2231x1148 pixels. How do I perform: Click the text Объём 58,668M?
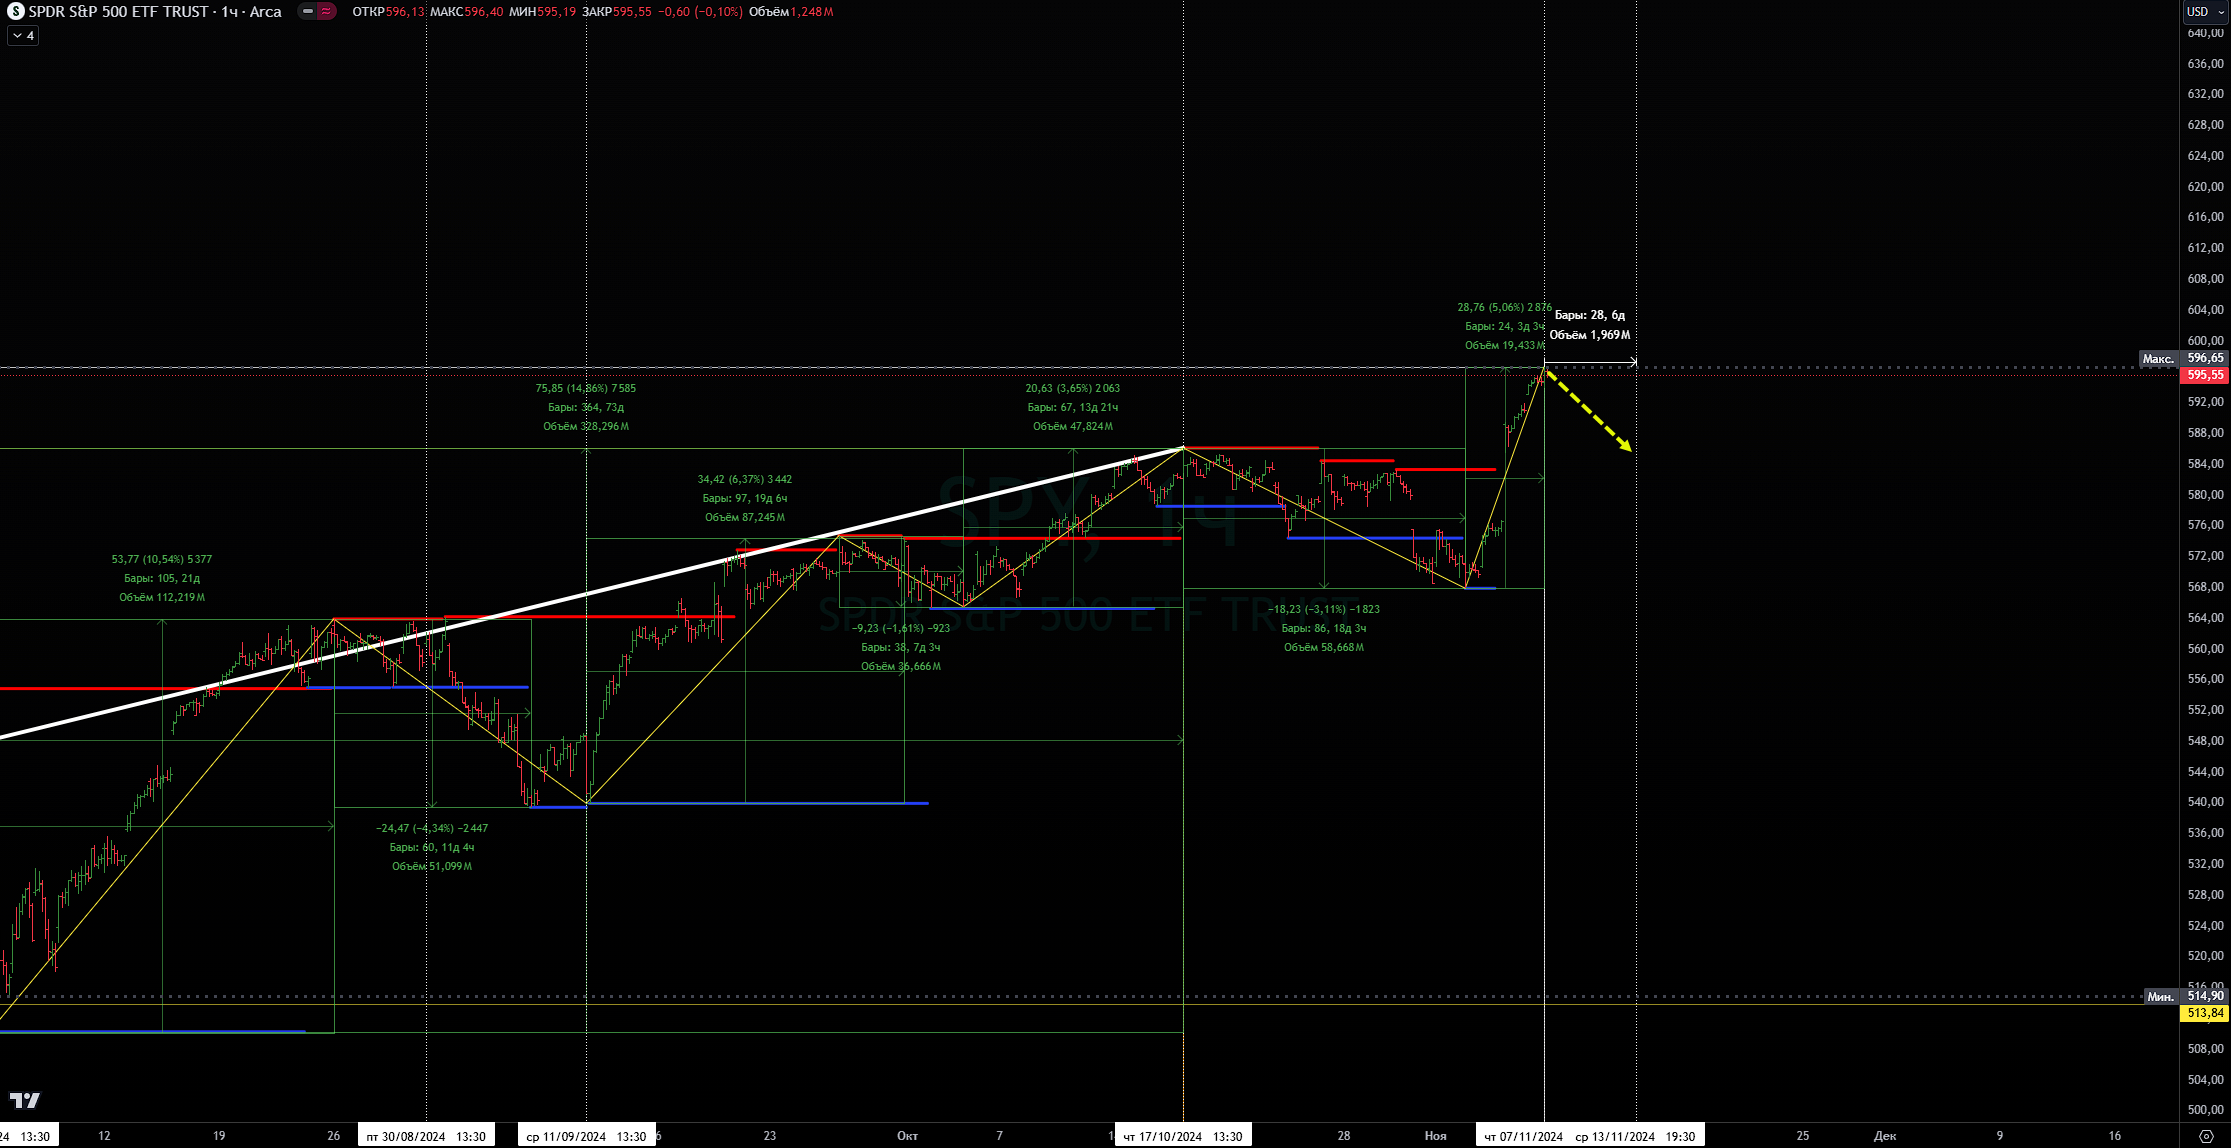[1324, 647]
